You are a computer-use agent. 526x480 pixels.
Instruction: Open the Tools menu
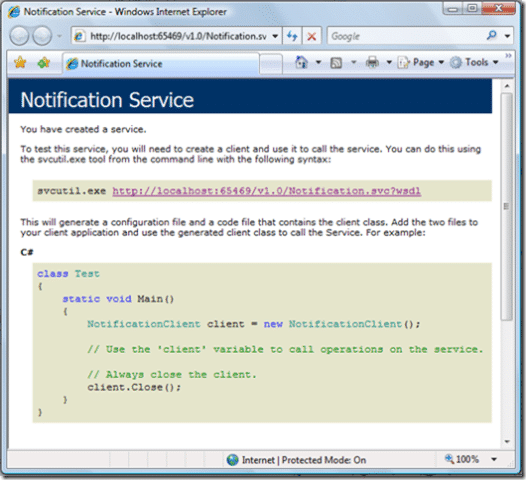click(x=474, y=62)
